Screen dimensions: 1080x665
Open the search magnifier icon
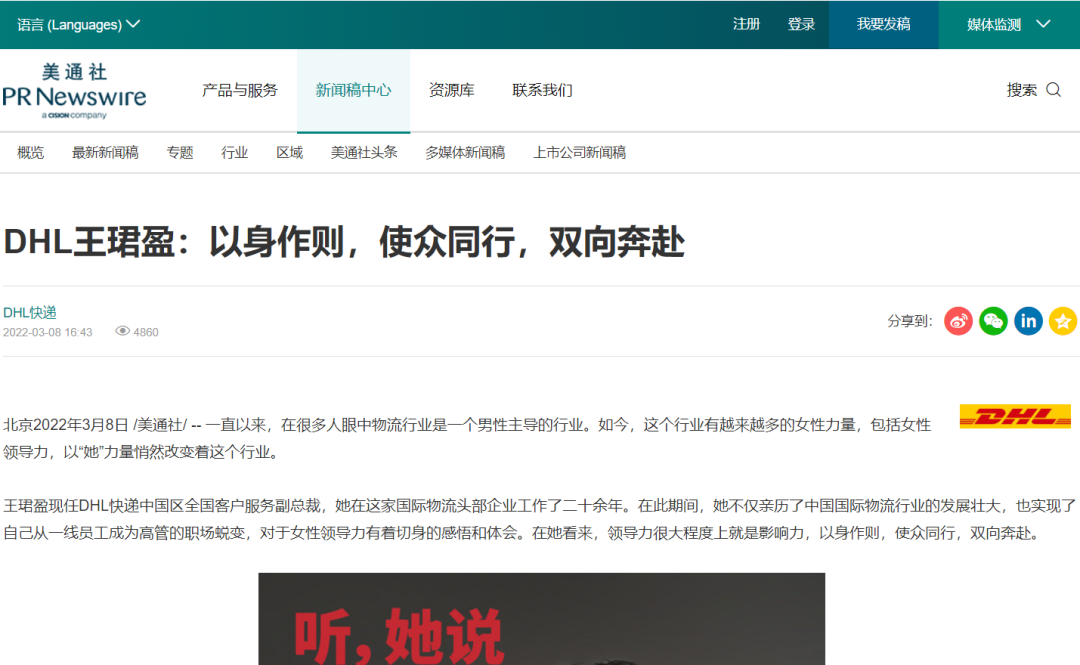[1054, 89]
